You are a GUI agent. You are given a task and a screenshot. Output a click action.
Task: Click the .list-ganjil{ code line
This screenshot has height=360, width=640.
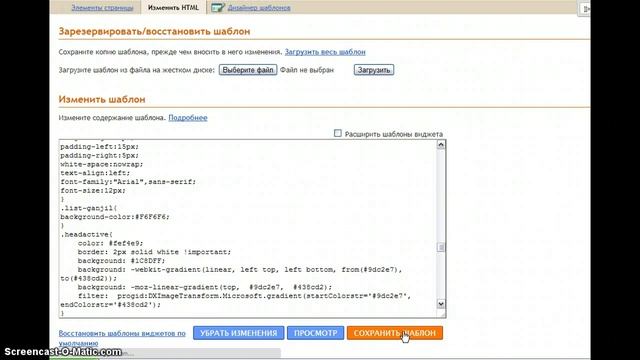click(89, 208)
